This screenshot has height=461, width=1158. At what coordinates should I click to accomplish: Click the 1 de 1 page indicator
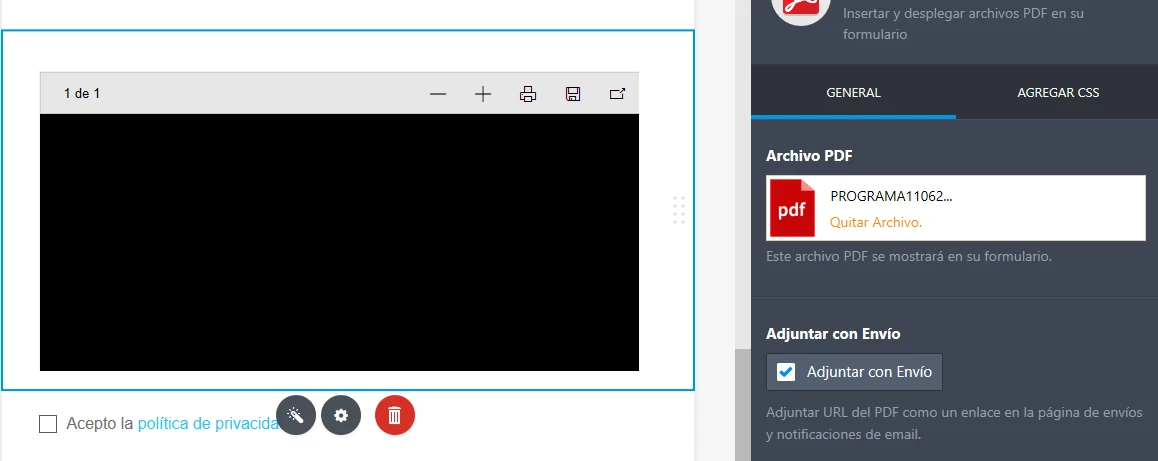pyautogui.click(x=82, y=94)
